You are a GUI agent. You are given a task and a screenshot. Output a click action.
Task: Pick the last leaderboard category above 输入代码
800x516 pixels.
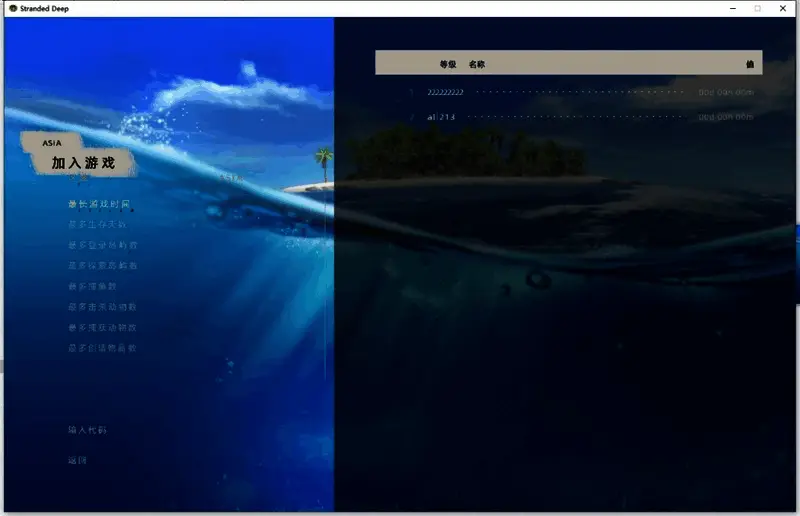(102, 348)
